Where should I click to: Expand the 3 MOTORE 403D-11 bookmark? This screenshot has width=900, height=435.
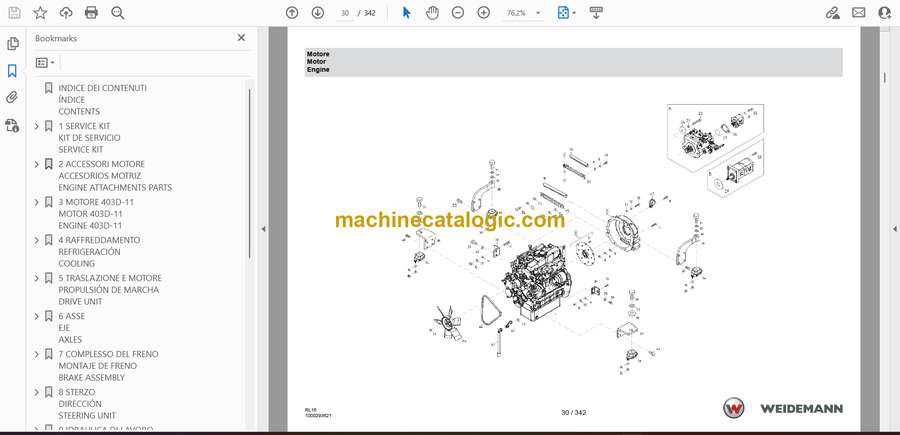click(37, 202)
